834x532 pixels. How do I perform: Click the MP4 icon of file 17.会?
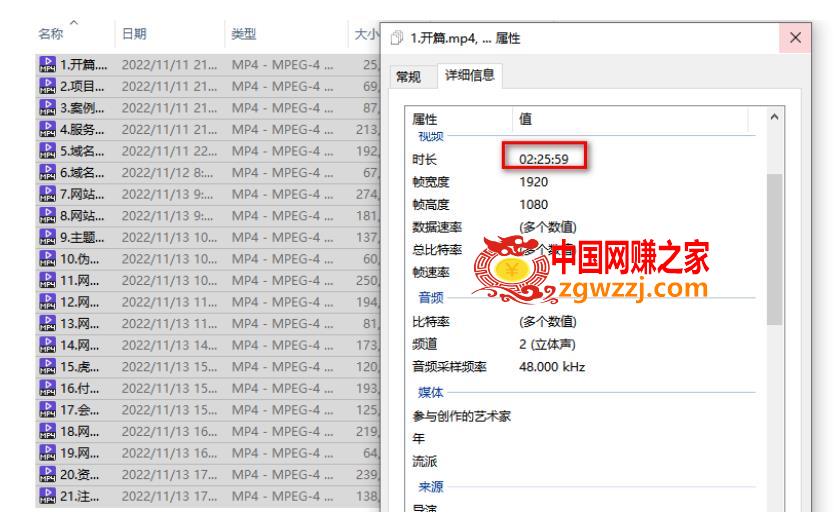pyautogui.click(x=47, y=410)
